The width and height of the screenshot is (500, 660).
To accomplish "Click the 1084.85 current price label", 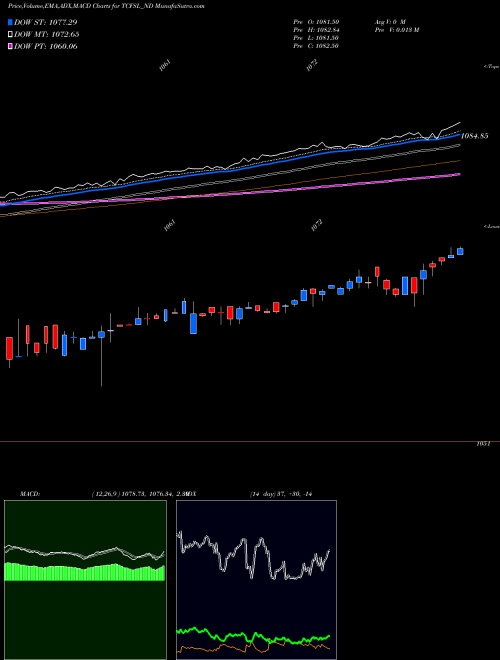I will pyautogui.click(x=475, y=136).
